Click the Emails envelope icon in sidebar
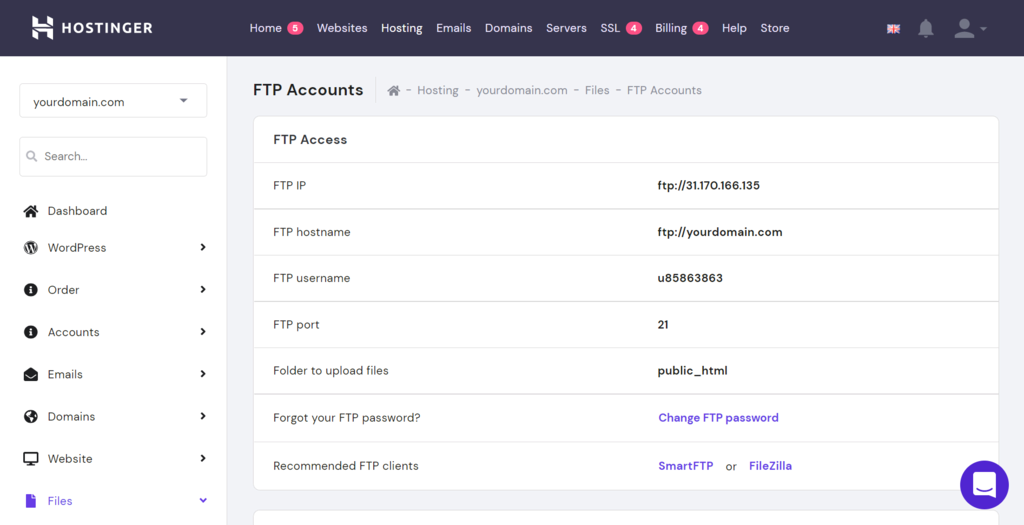Image resolution: width=1024 pixels, height=525 pixels. (31, 375)
